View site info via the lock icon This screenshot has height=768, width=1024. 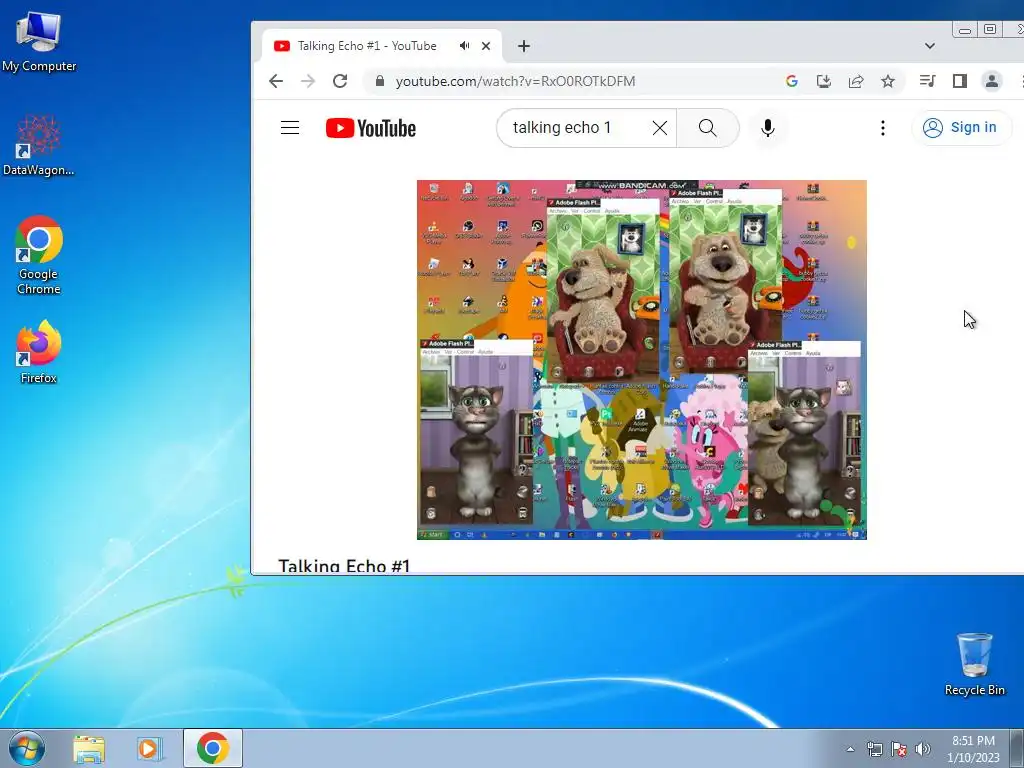(380, 81)
